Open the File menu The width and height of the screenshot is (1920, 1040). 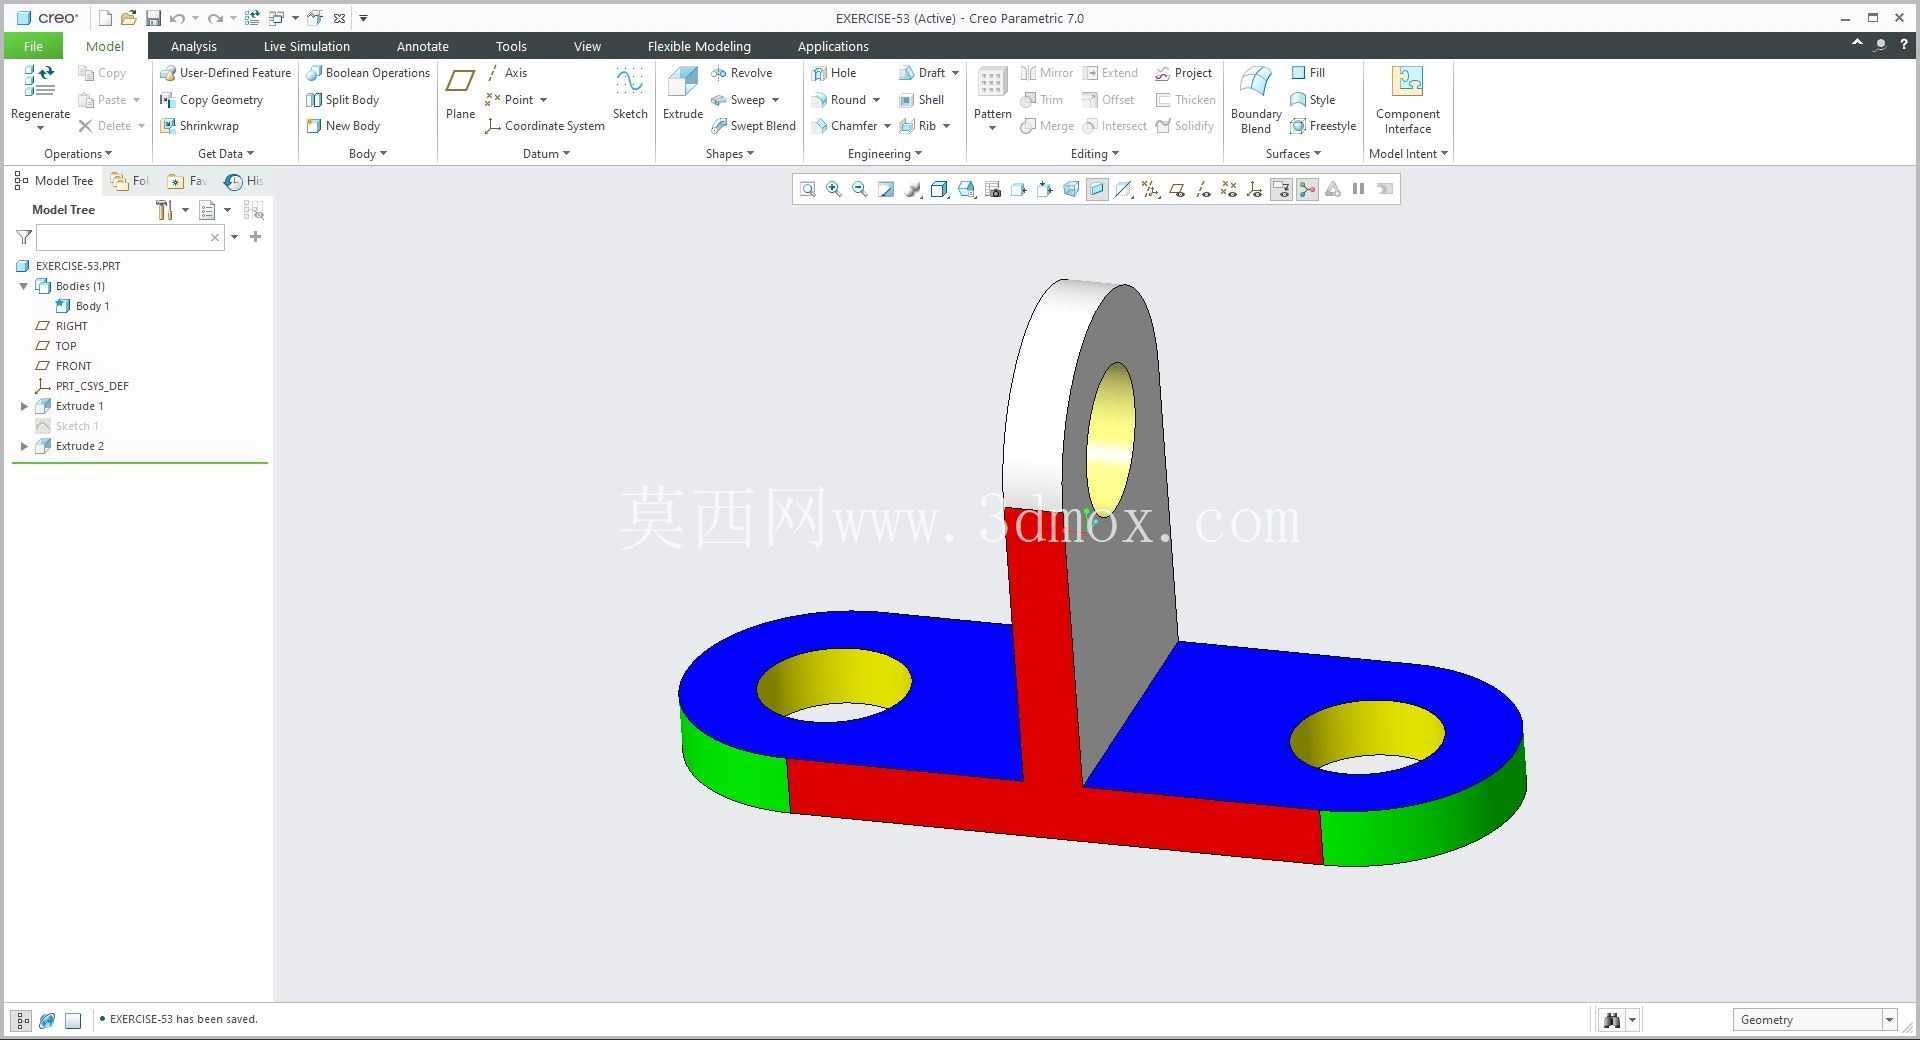33,46
